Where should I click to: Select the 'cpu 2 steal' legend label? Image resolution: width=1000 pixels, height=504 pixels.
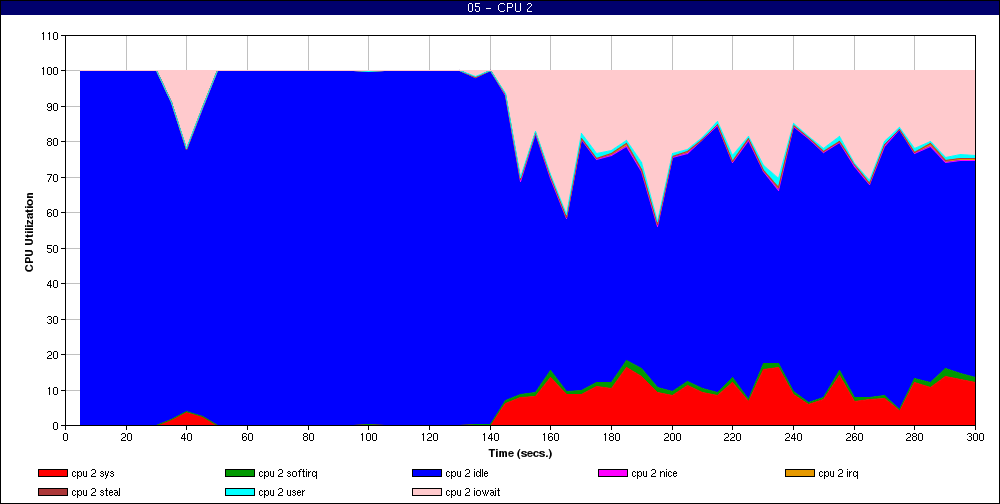(96, 493)
